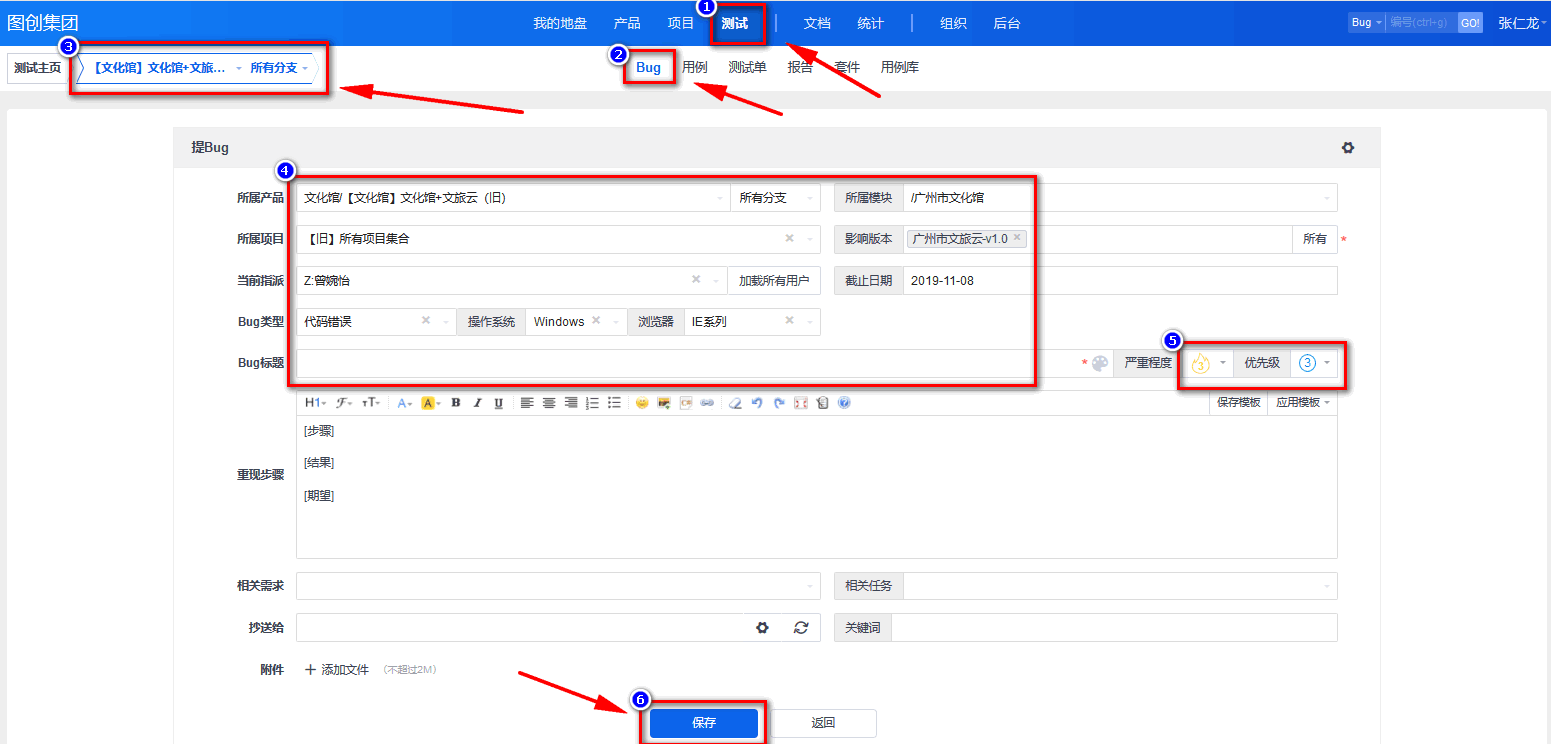Insert an emoticon smiley
This screenshot has height=744, width=1551.
642,403
